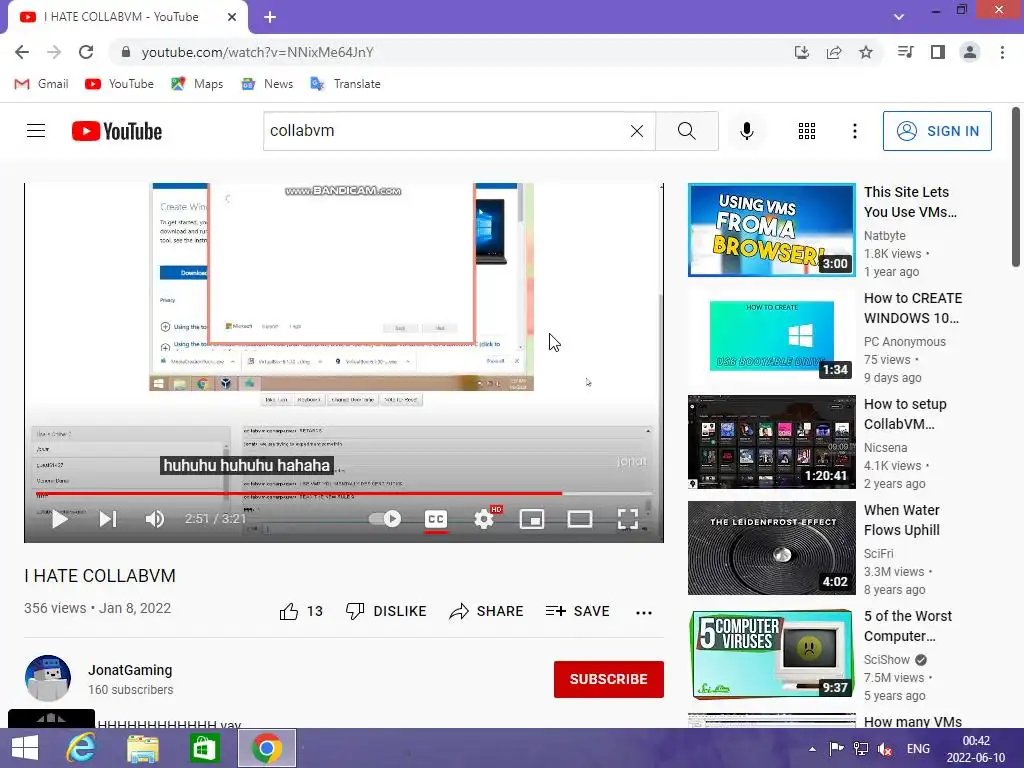This screenshot has width=1024, height=768.
Task: Open When Water Flows Uphill video title
Action: pos(902,520)
